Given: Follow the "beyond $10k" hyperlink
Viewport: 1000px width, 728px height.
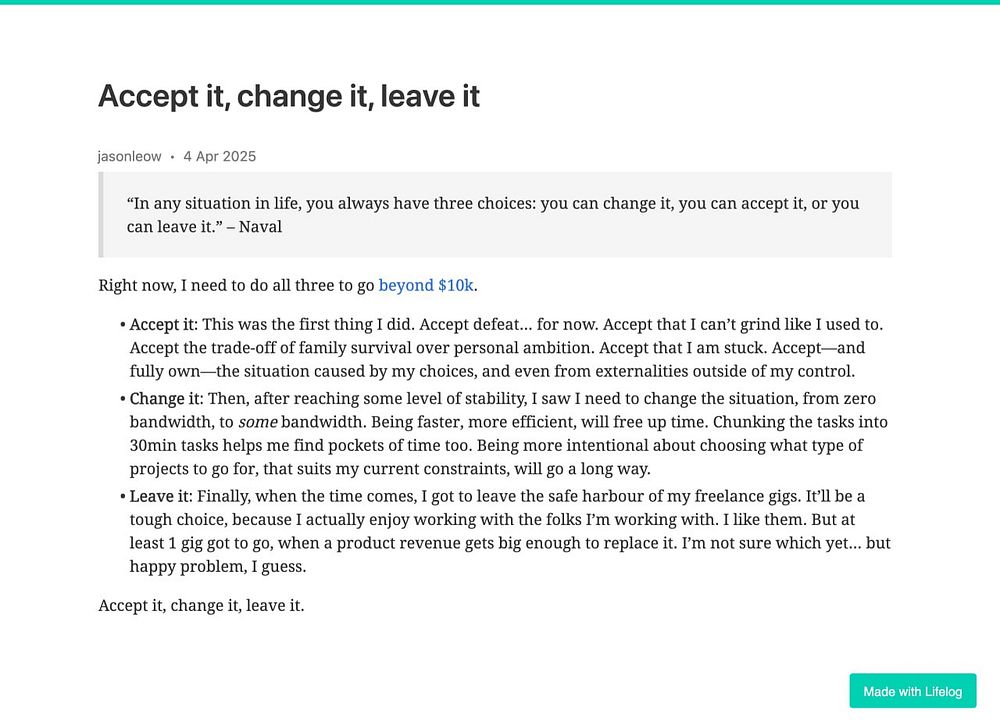Looking at the screenshot, I should [x=426, y=285].
